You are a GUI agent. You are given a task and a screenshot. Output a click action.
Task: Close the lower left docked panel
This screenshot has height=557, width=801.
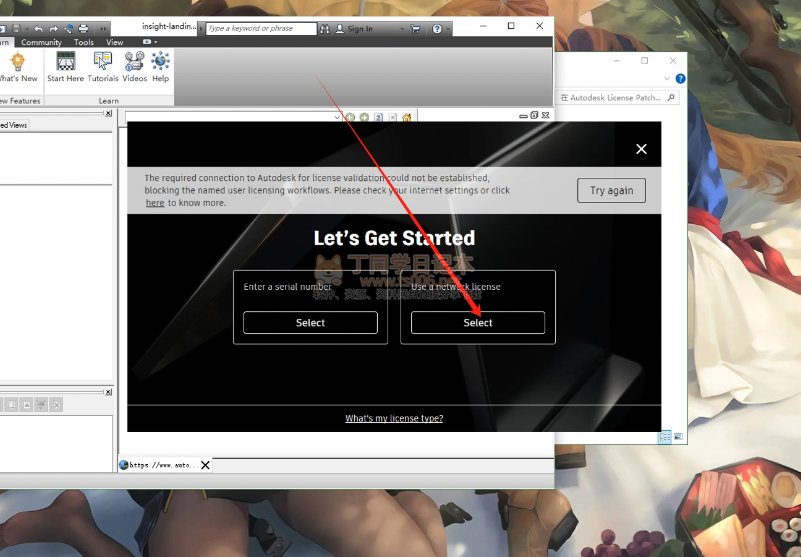point(108,392)
